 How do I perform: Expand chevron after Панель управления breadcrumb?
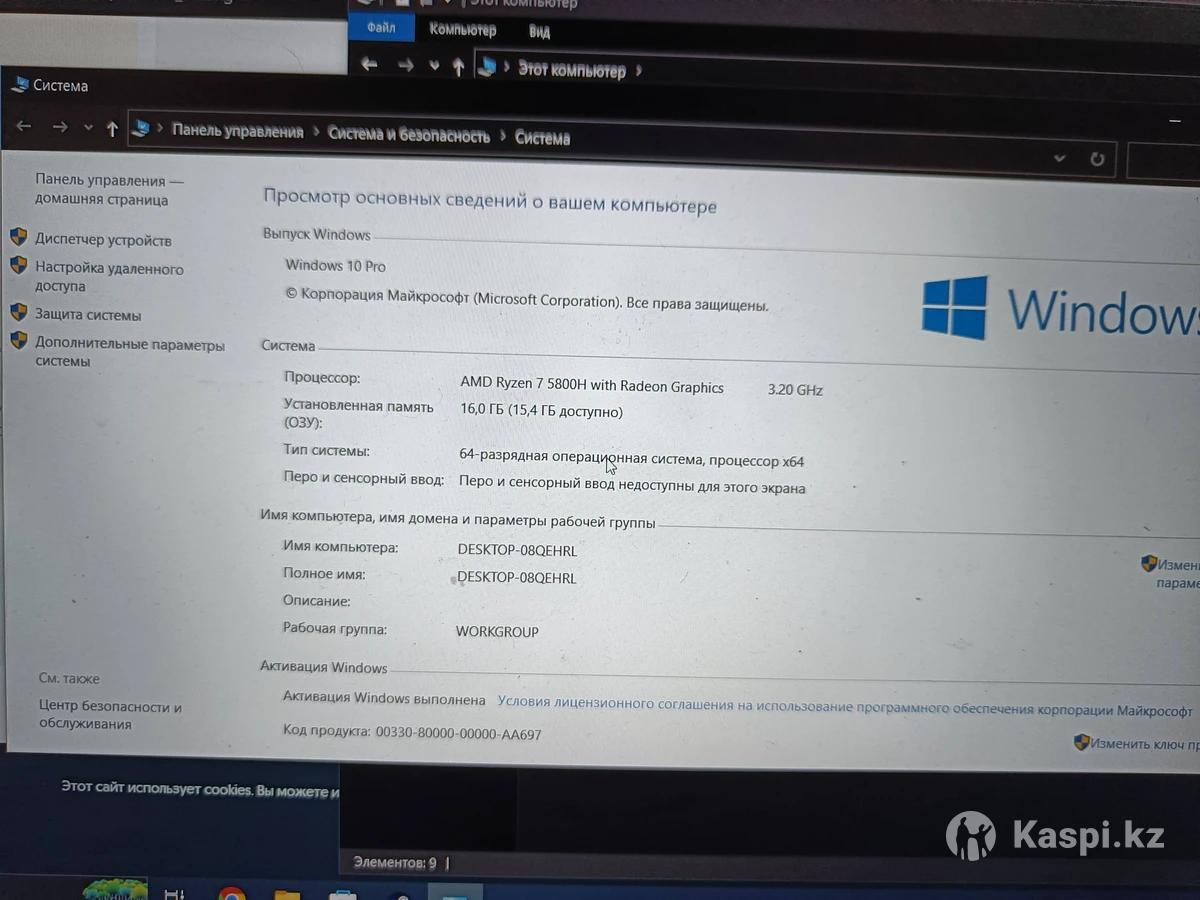pyautogui.click(x=316, y=132)
